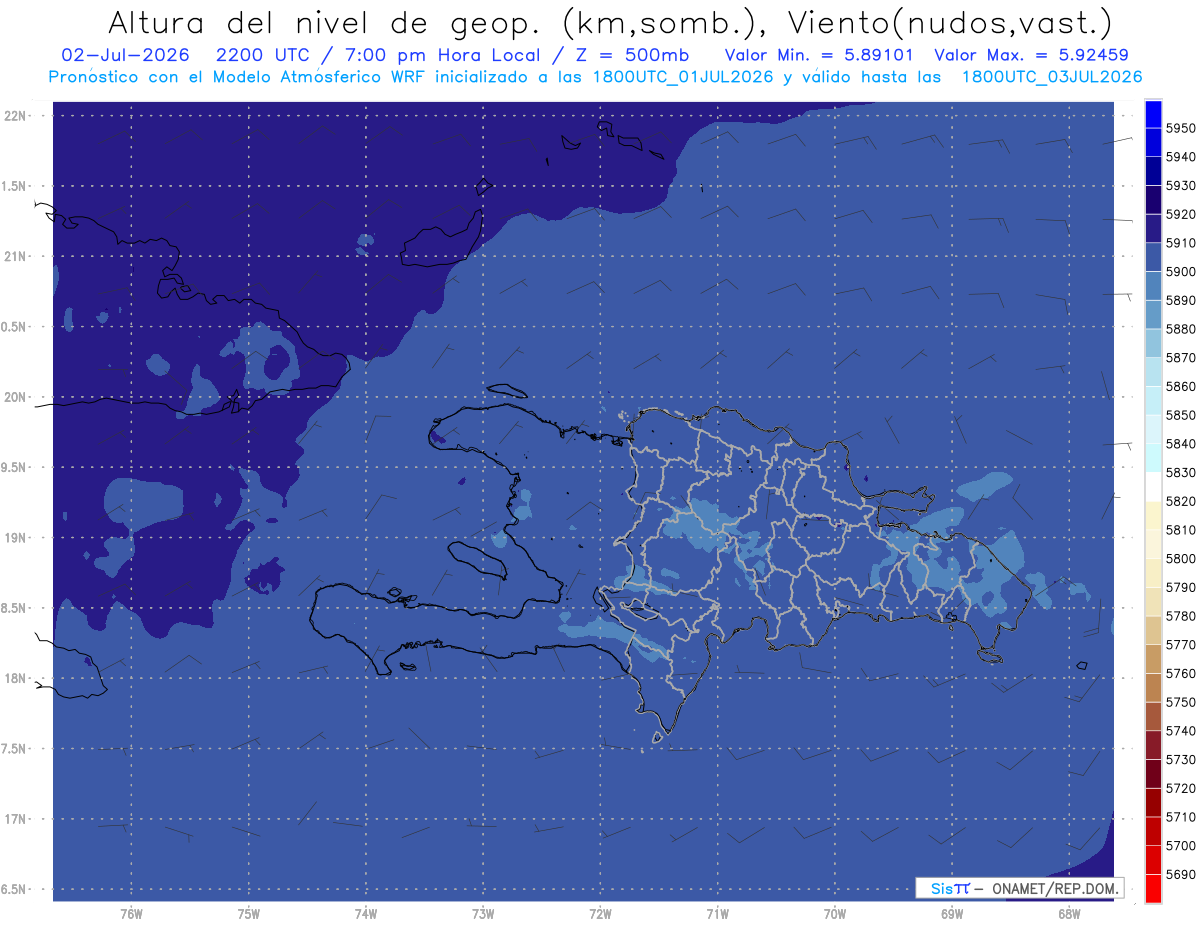The height and width of the screenshot is (927, 1200).
Task: Pick the red color bar segment below 5690
Action: click(1153, 888)
